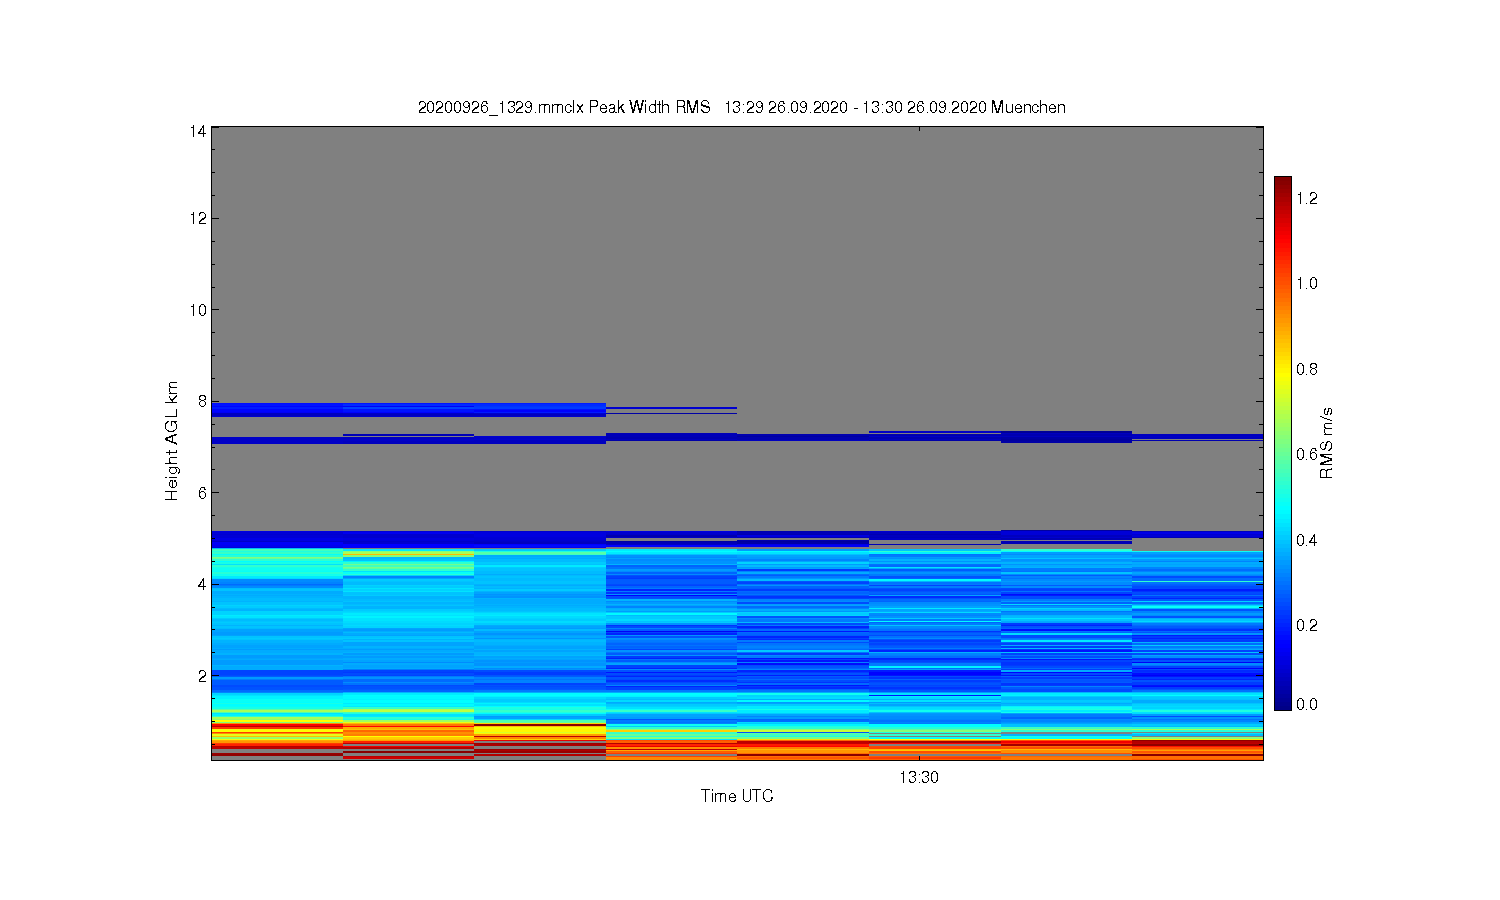Image resolution: width=1500 pixels, height=900 pixels.
Task: Click the 1.2 colorbar tick label
Action: 1307,198
